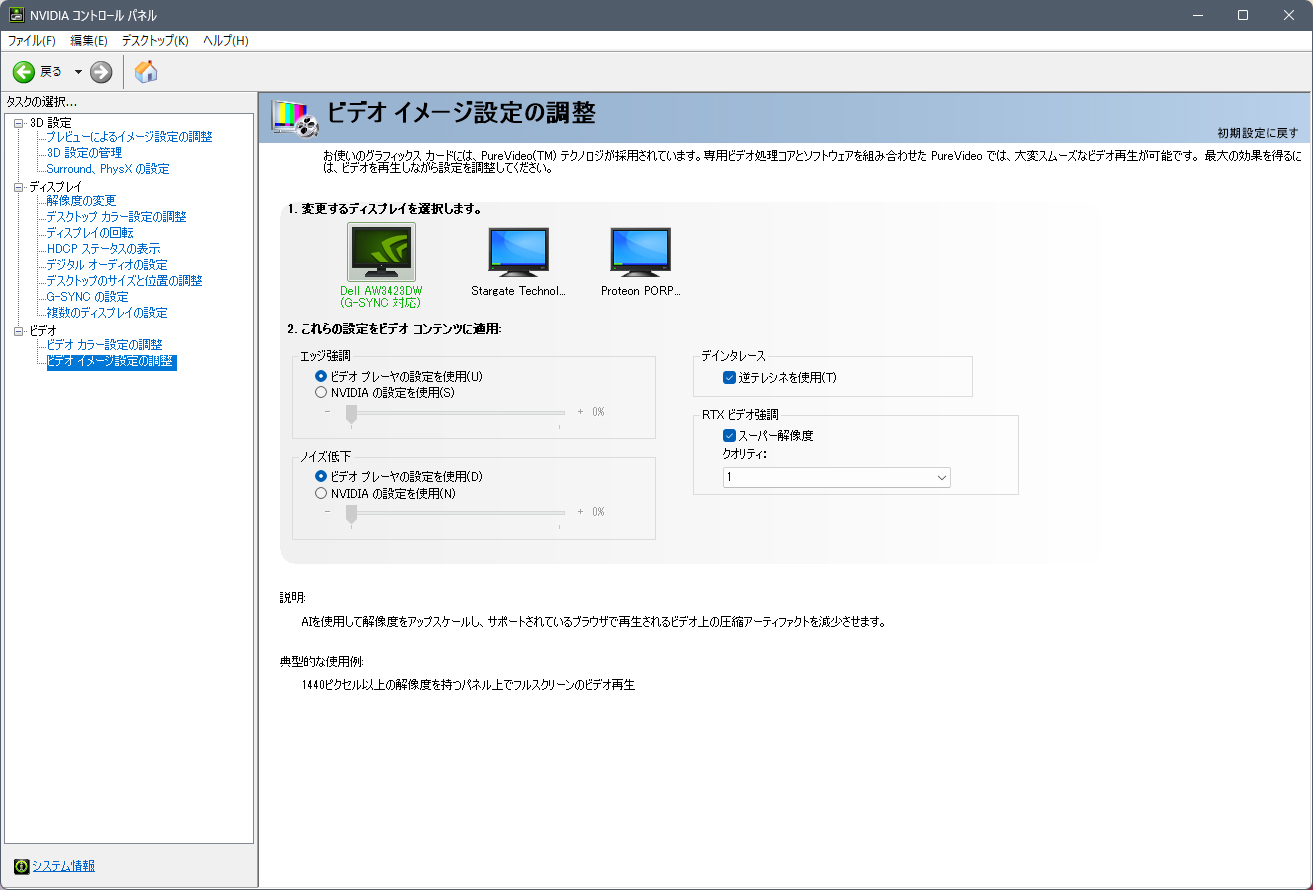Open the ファイル(F) menu
Image resolution: width=1313 pixels, height=890 pixels.
[x=32, y=41]
